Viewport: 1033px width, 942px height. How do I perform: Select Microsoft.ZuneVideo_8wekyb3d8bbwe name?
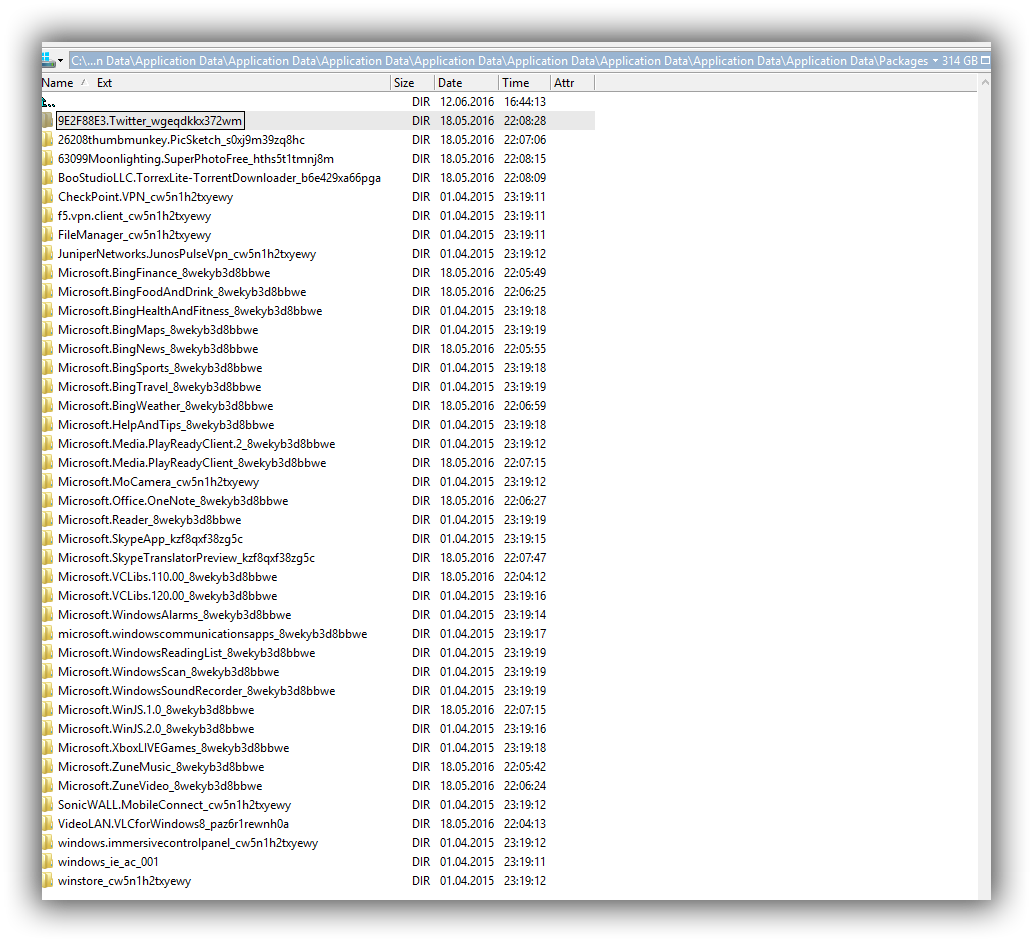[160, 786]
